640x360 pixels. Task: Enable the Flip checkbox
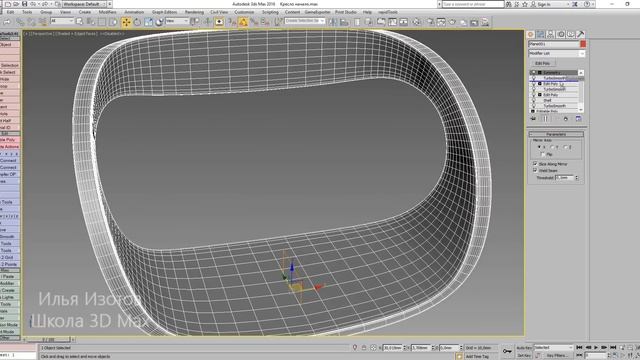click(x=543, y=154)
